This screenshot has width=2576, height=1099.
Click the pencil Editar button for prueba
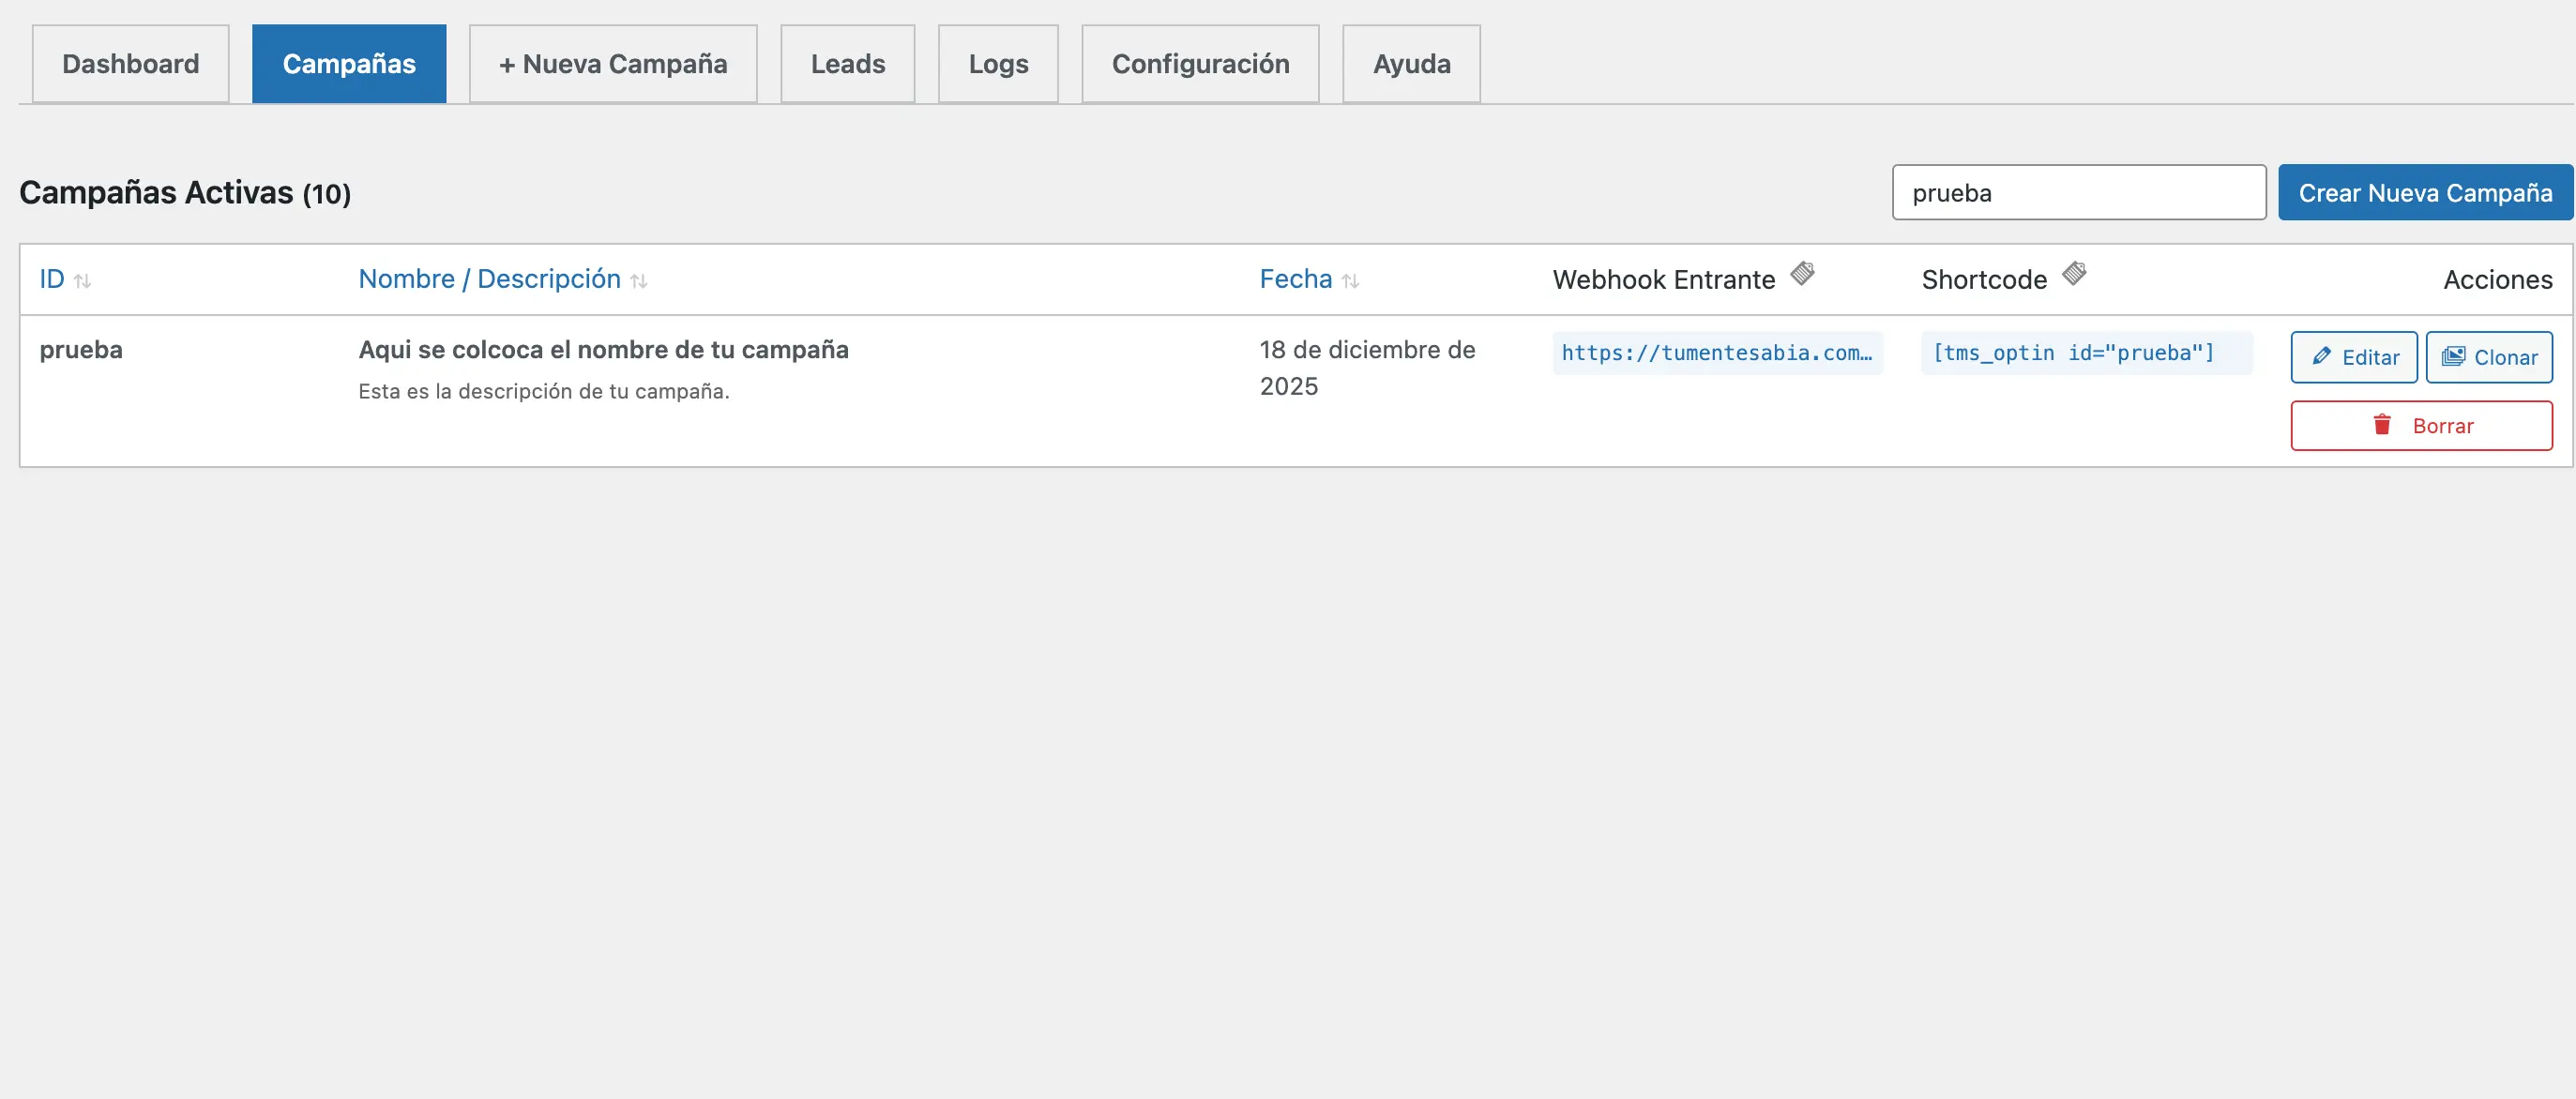click(x=2353, y=357)
